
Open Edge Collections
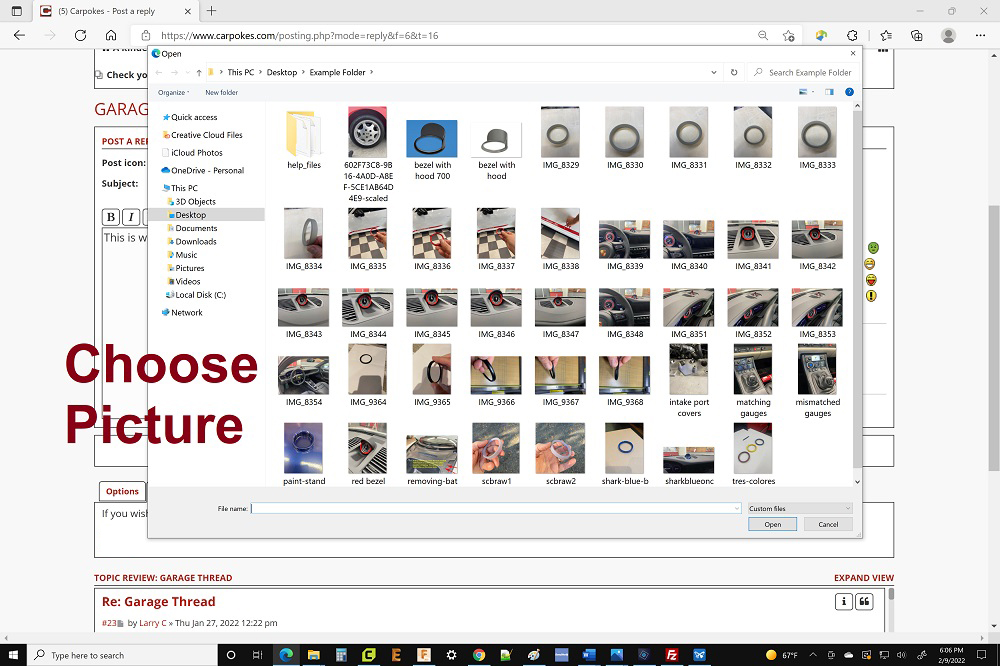[x=917, y=33]
